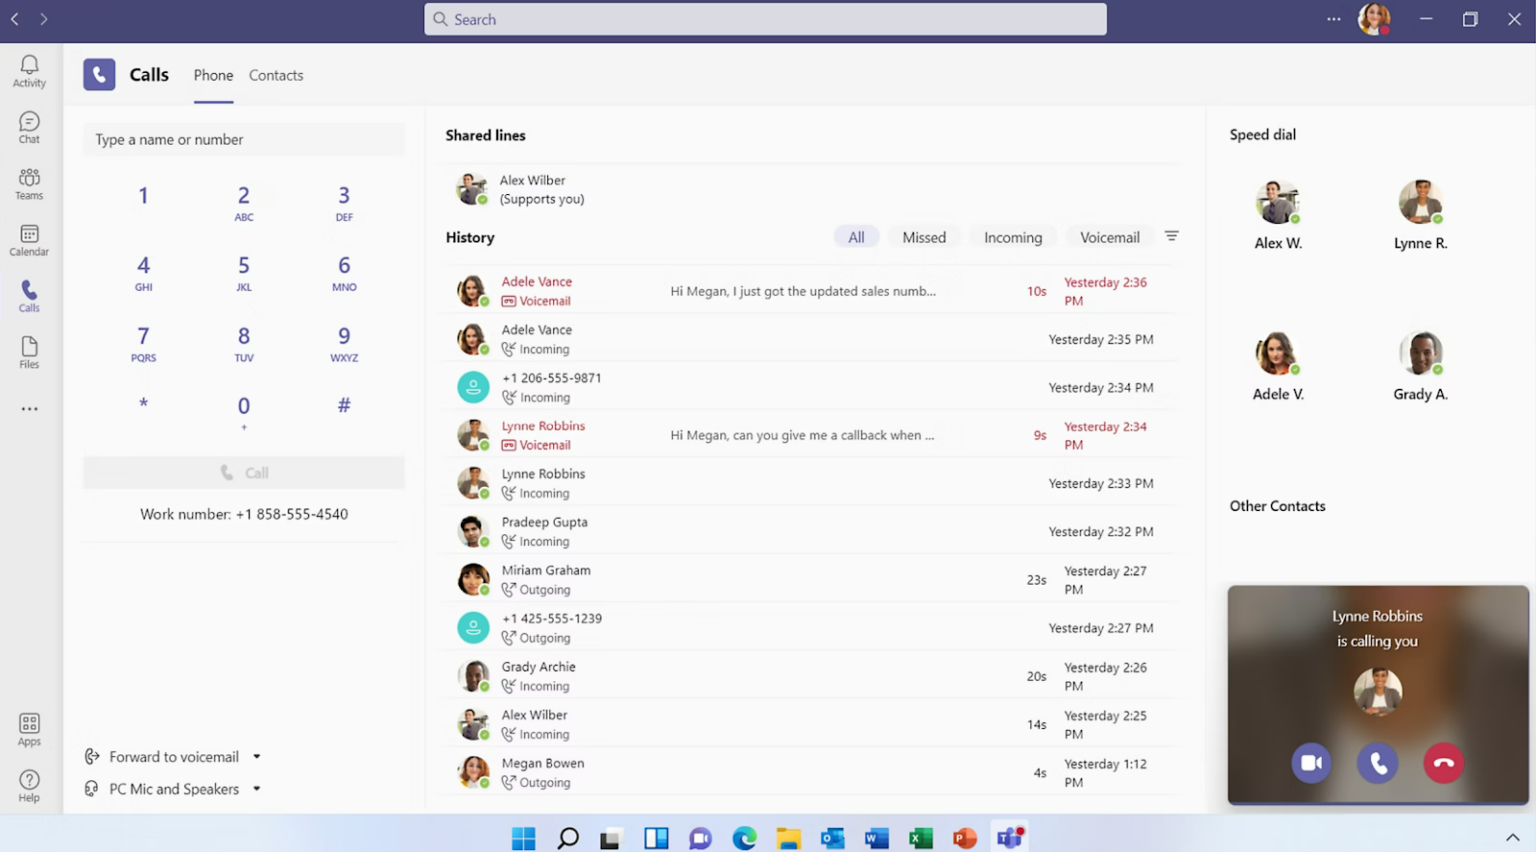Open the PC Mic and Speakers dropdown
Screen dimensions: 1536x852
coord(257,789)
